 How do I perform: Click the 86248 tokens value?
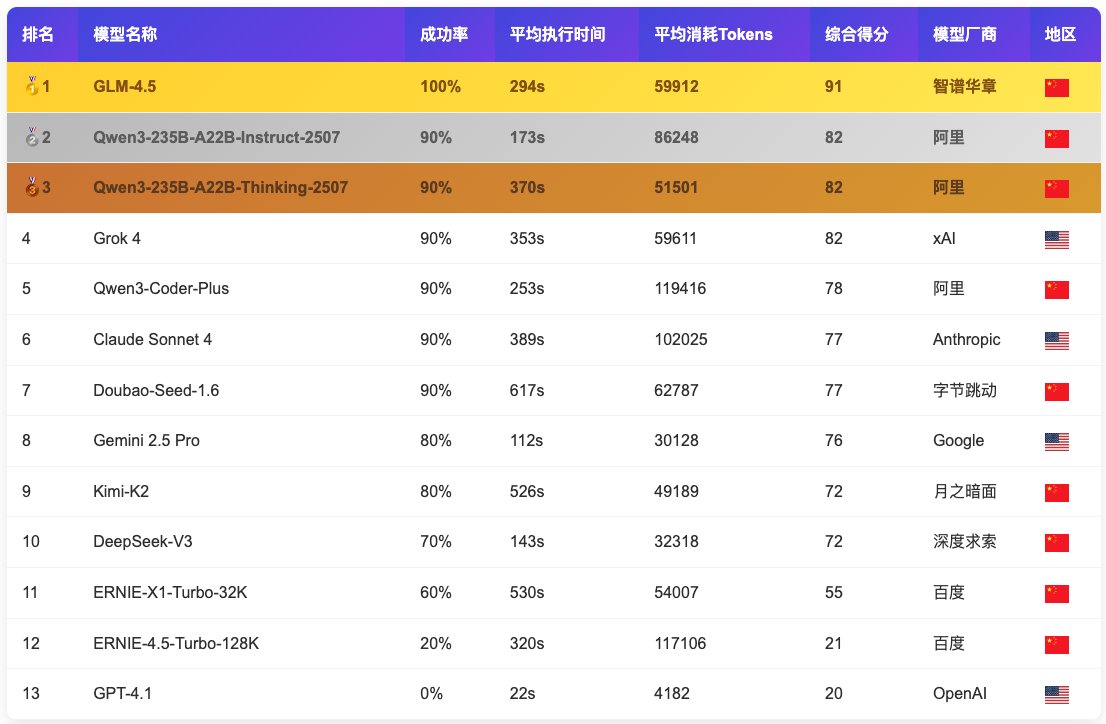pos(676,137)
